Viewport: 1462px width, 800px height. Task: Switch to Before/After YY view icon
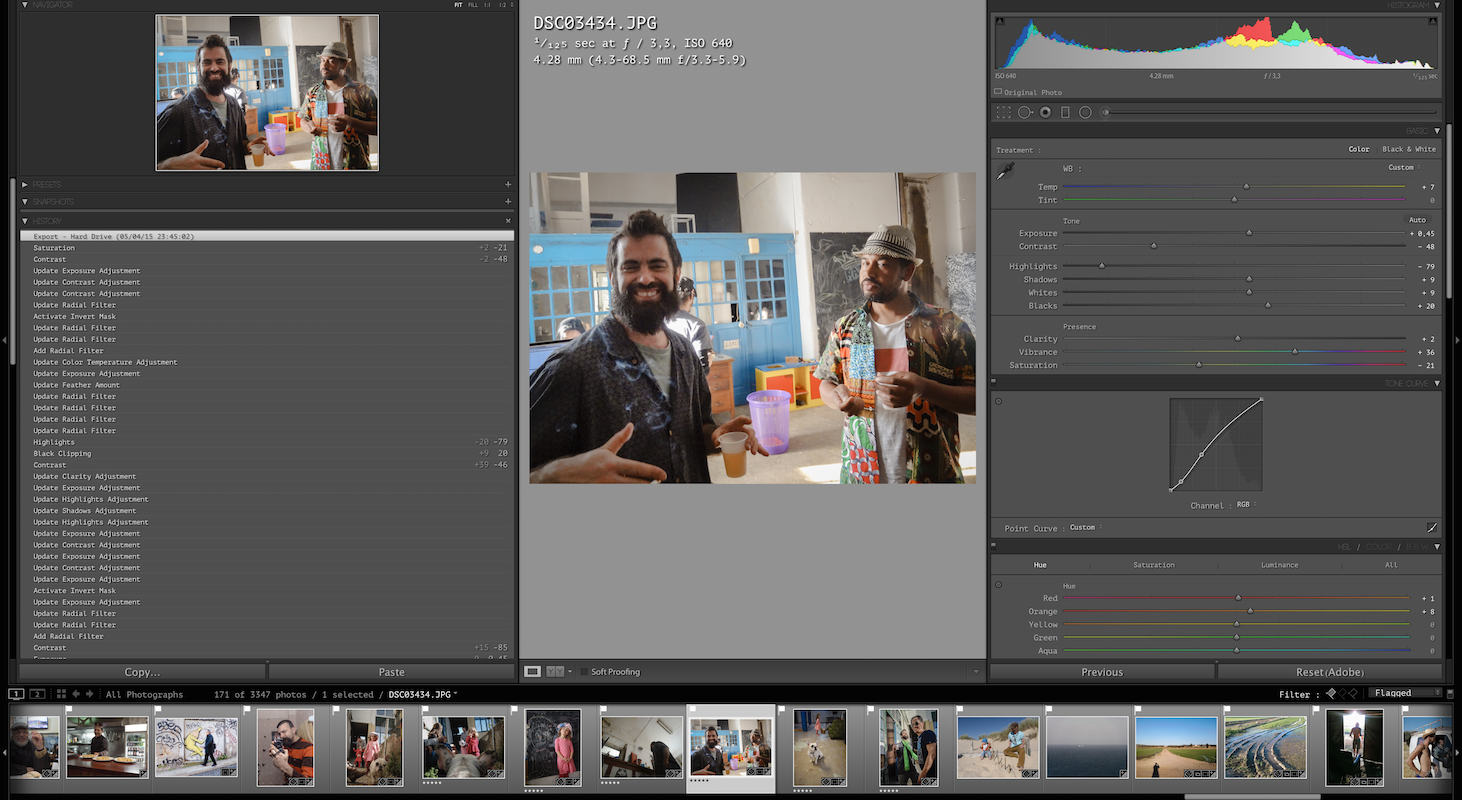pos(554,672)
